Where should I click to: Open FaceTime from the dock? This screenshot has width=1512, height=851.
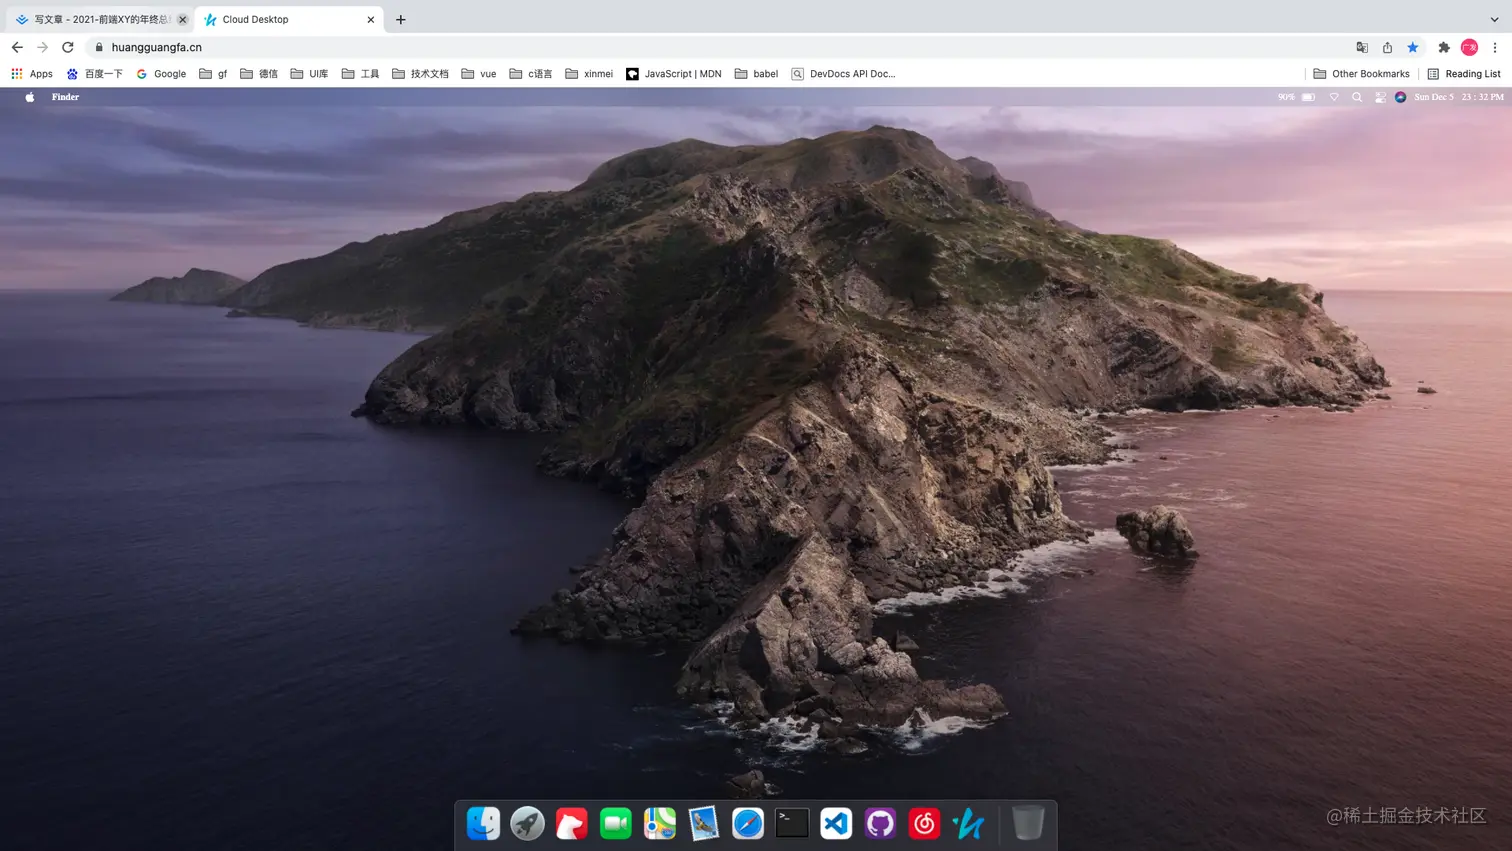[615, 823]
